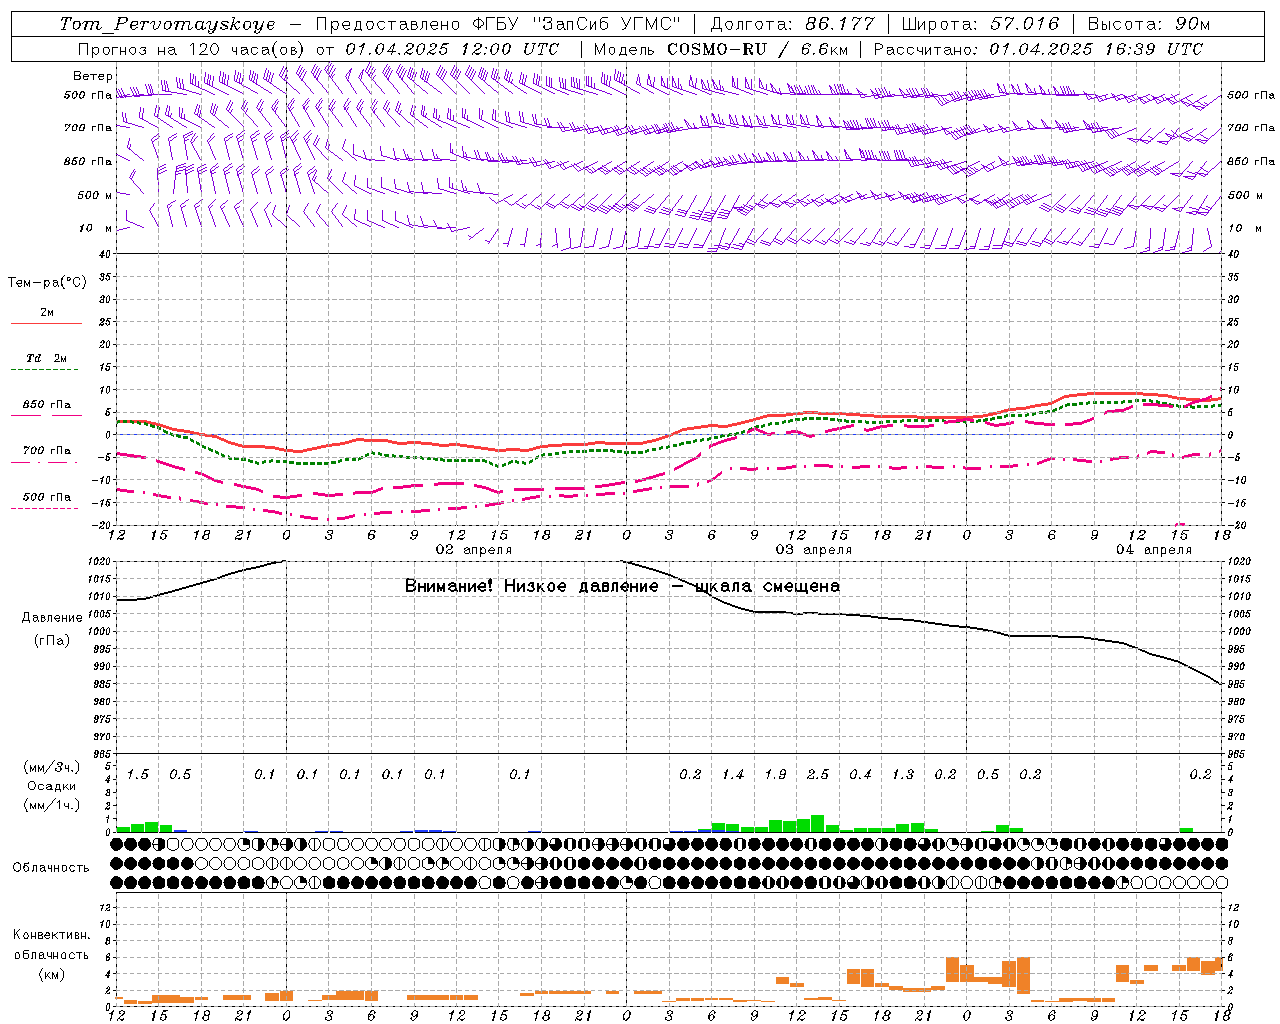The image size is (1280, 1024).
Task: Click the 1.3 precipitation value
Action: [903, 774]
